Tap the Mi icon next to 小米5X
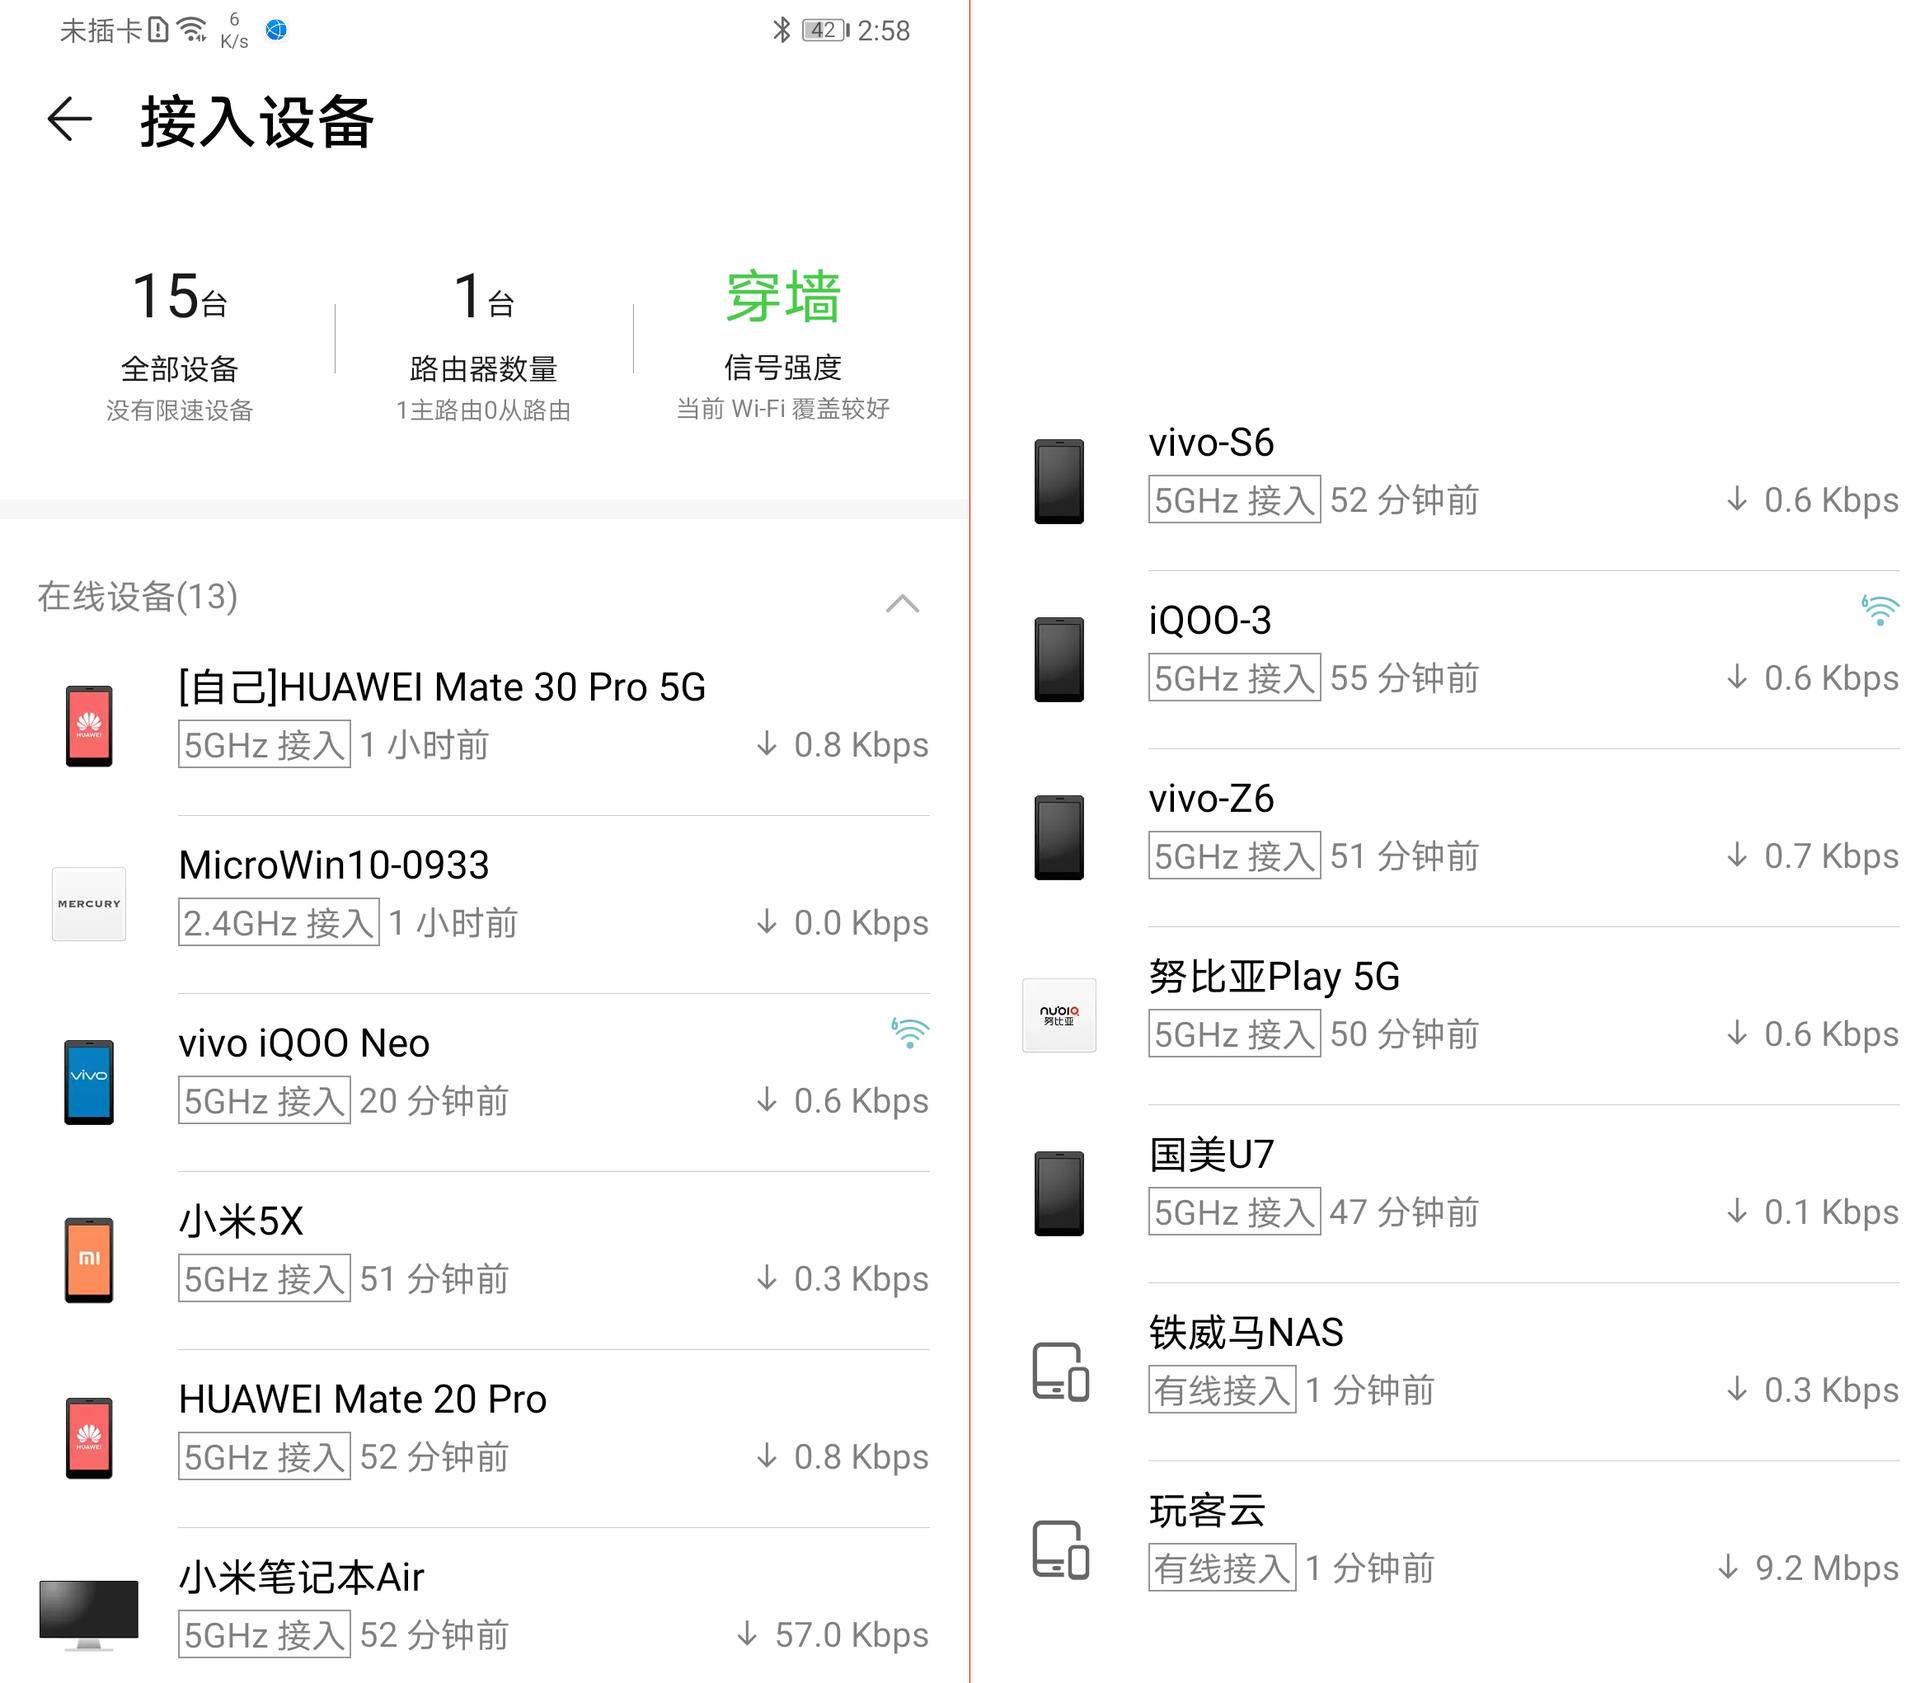This screenshot has height=1683, width=1920. click(x=89, y=1258)
